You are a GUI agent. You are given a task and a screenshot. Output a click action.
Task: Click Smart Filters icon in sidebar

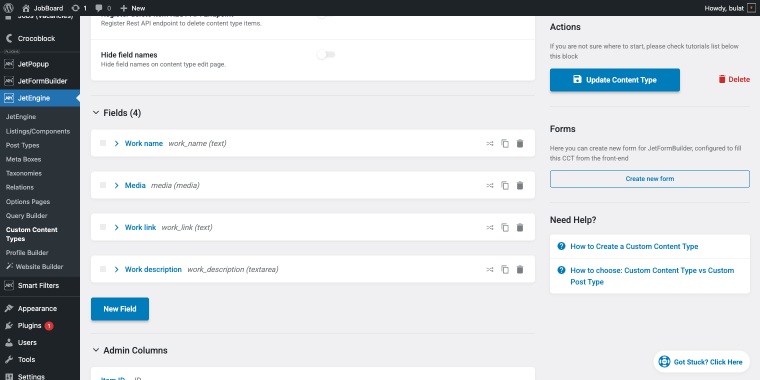(9, 285)
